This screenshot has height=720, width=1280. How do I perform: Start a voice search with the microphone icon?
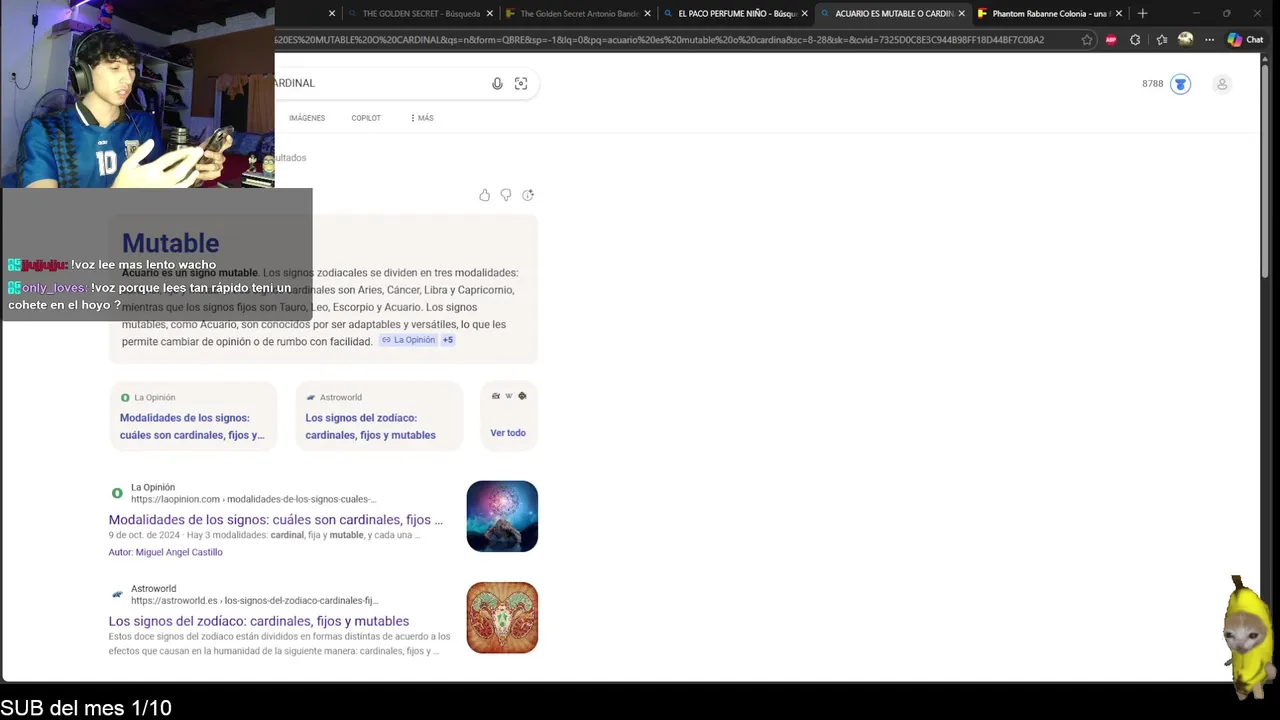pos(497,84)
